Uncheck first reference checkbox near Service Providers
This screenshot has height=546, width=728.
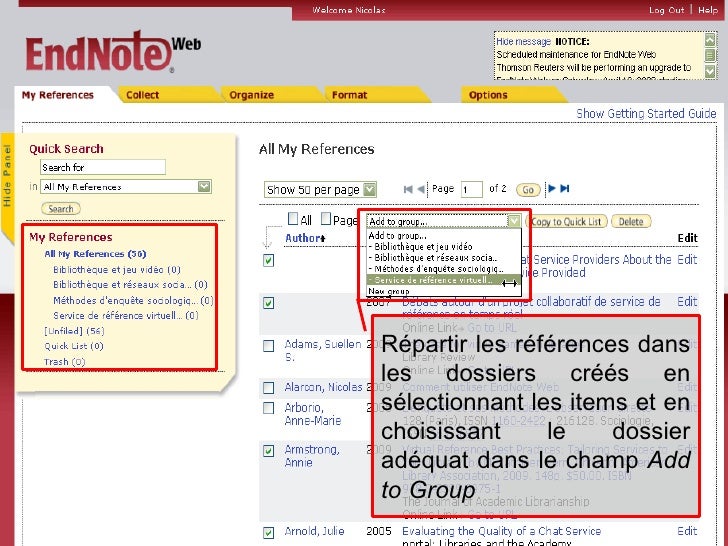click(268, 260)
